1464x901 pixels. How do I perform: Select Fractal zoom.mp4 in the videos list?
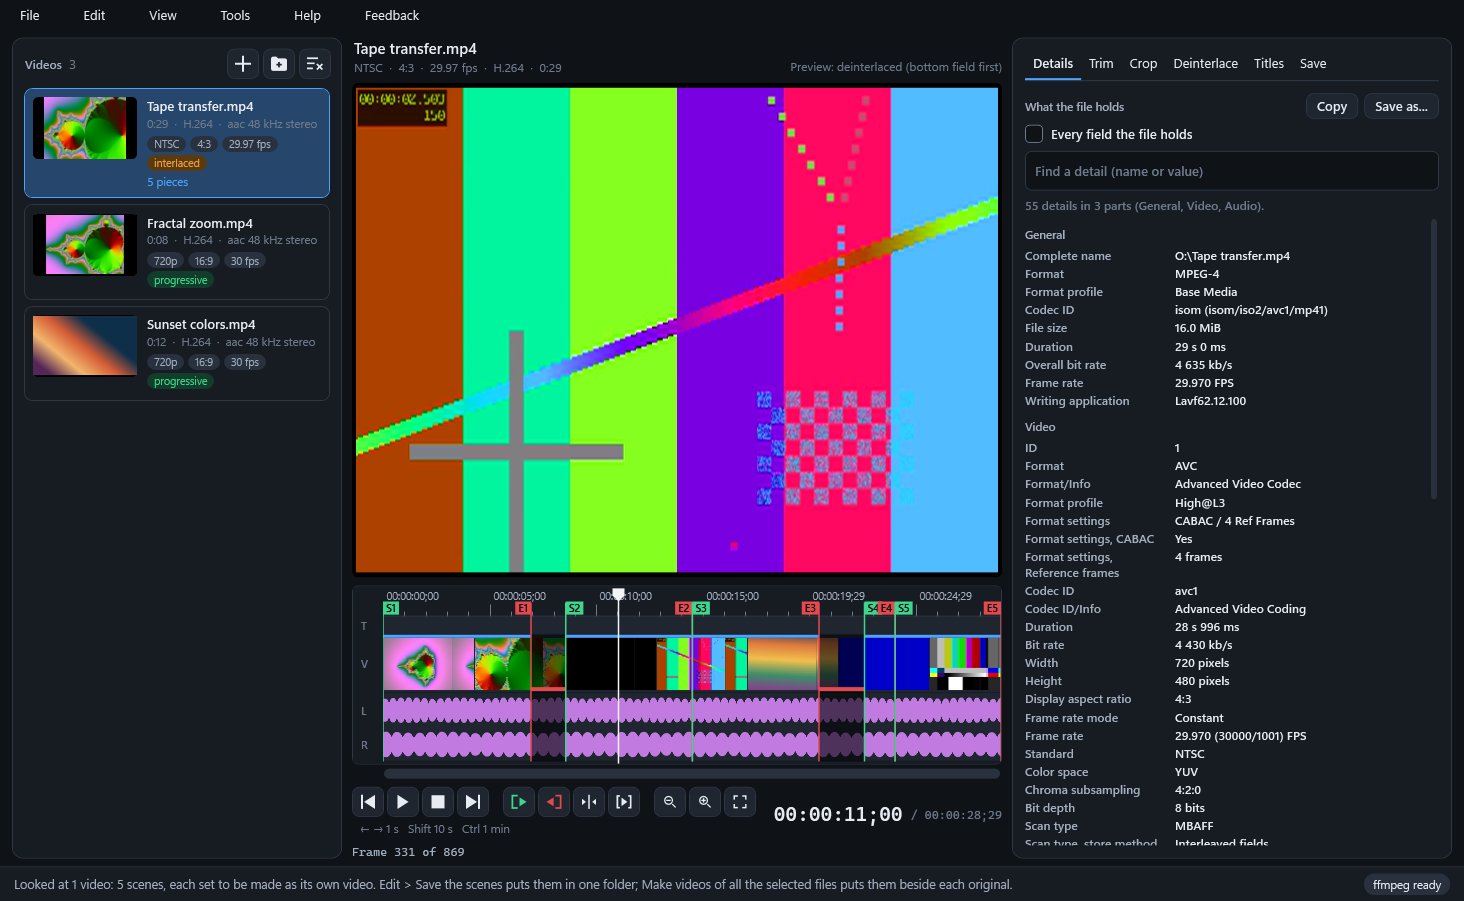pyautogui.click(x=177, y=252)
